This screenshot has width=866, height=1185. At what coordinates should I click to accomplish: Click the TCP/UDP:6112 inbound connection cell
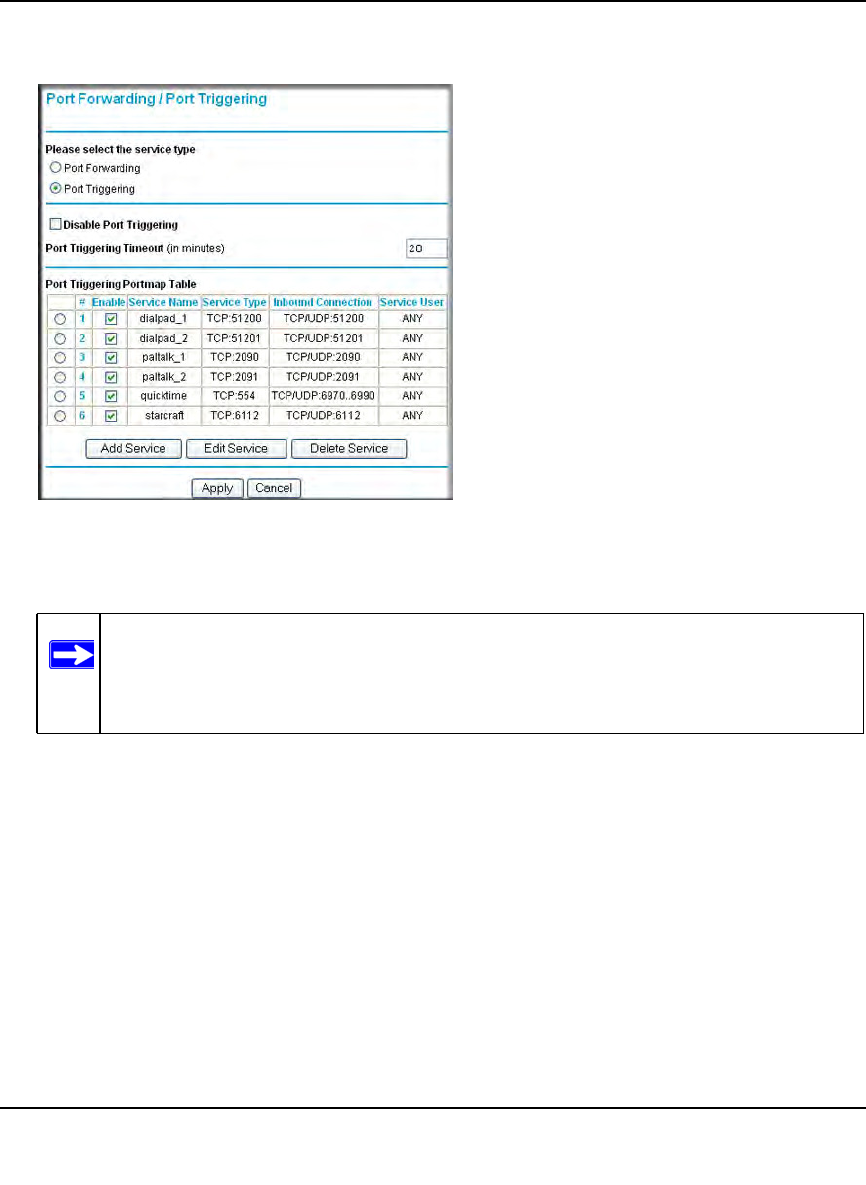[323, 416]
